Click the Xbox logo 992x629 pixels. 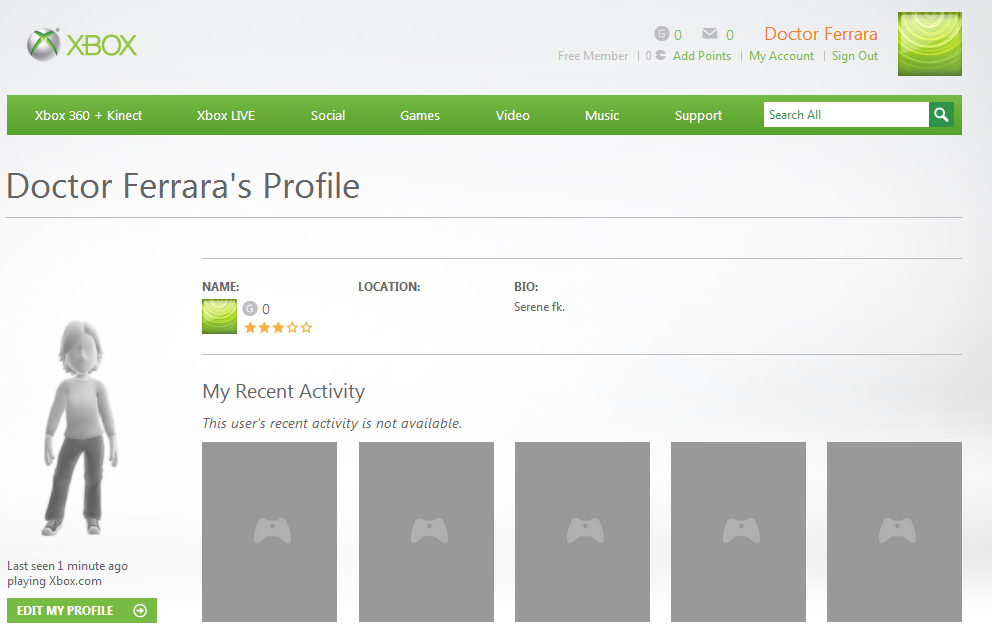pos(82,45)
